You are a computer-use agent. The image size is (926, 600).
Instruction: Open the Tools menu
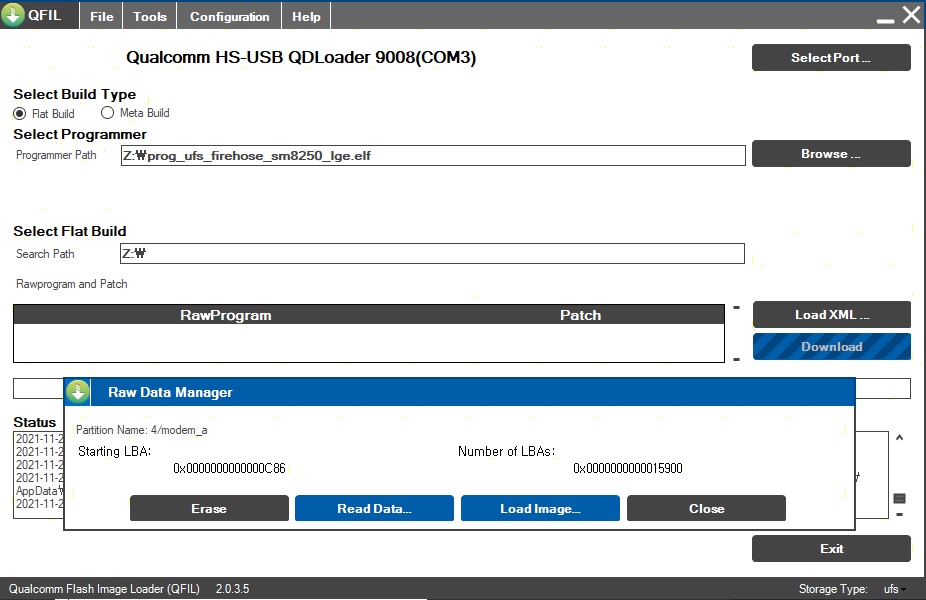pos(150,17)
